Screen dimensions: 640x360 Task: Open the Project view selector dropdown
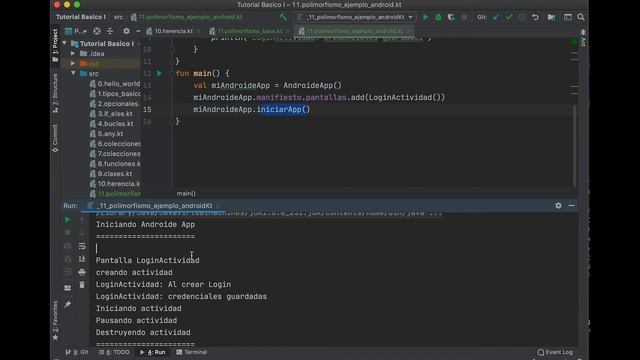click(76, 31)
